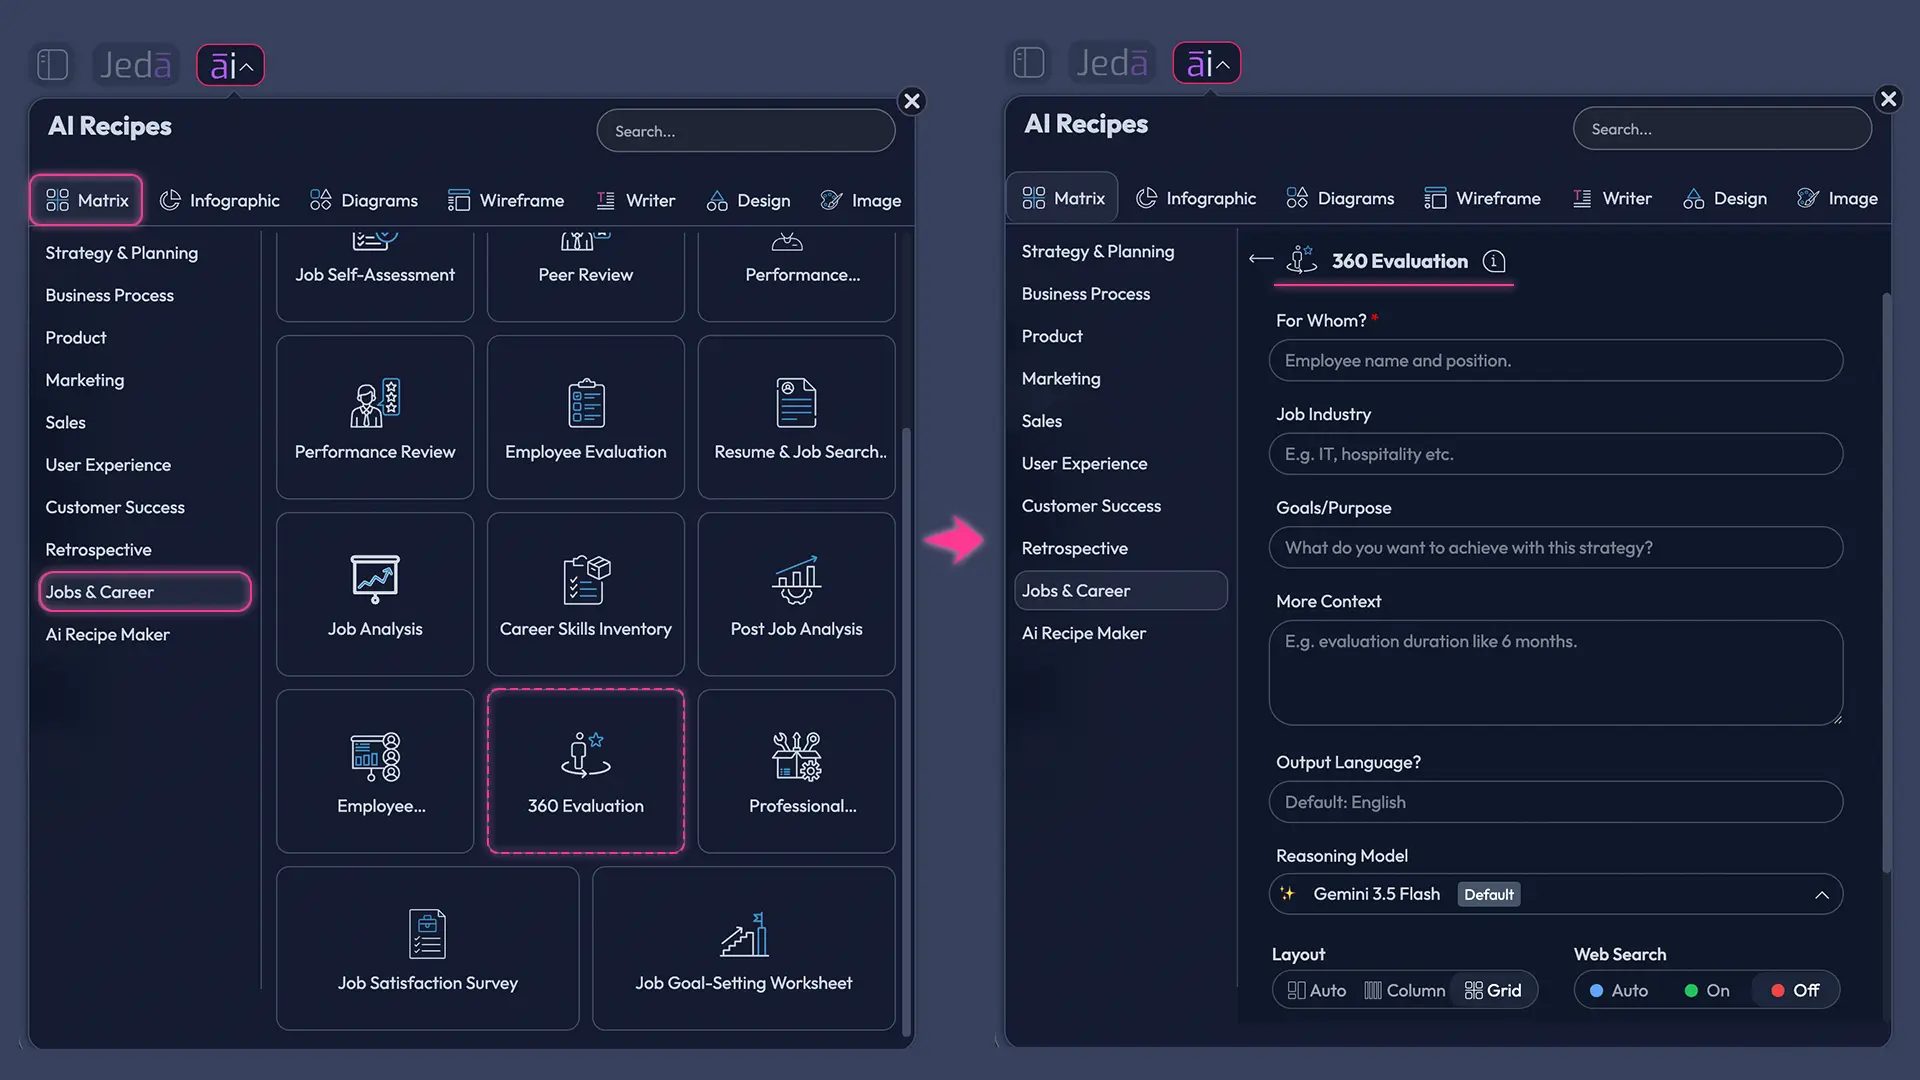Toggle sidebar panel icon in right window

point(1028,63)
